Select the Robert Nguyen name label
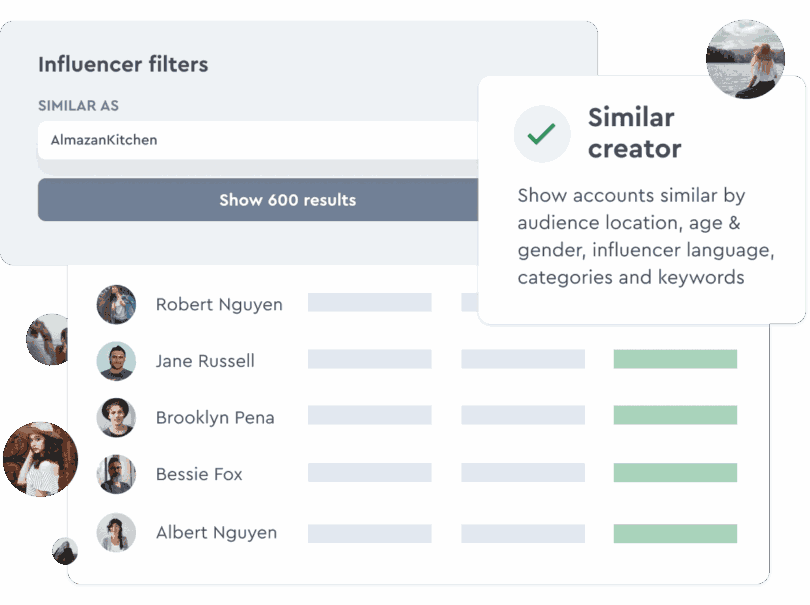The image size is (810, 605). [219, 305]
